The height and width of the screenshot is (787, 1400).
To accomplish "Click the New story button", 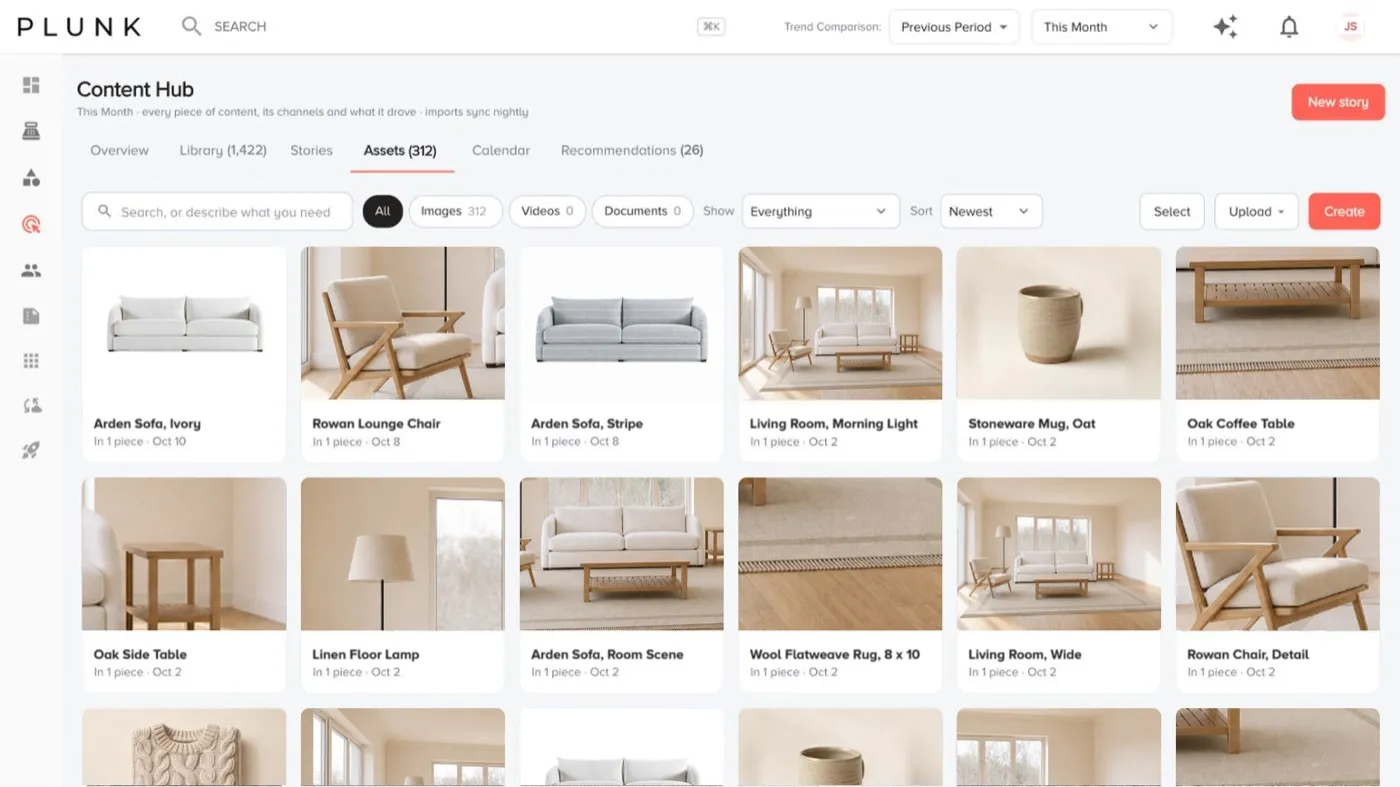I will 1338,102.
